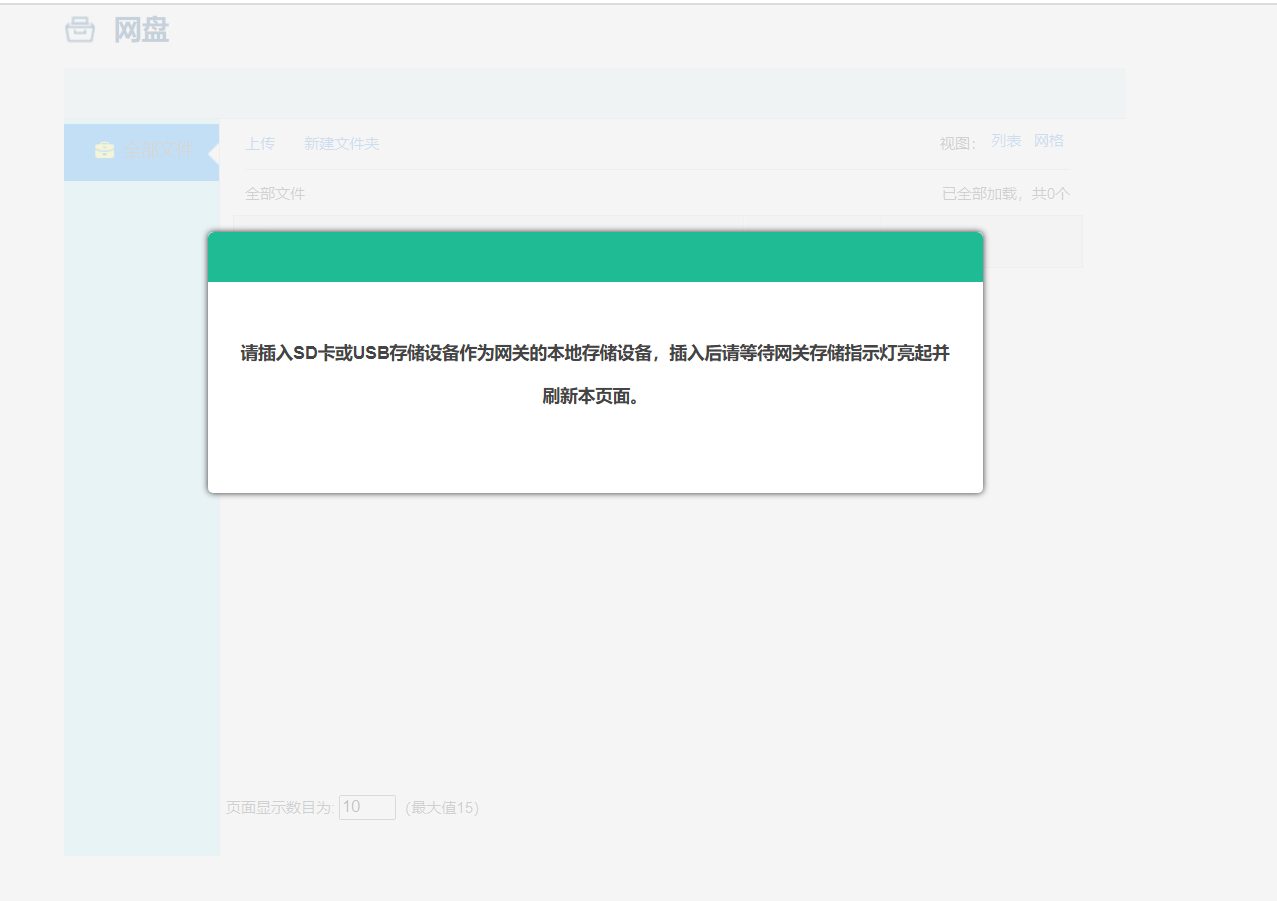Click the 已全部加载，共0个 status text
1277x901 pixels.
click(1006, 194)
